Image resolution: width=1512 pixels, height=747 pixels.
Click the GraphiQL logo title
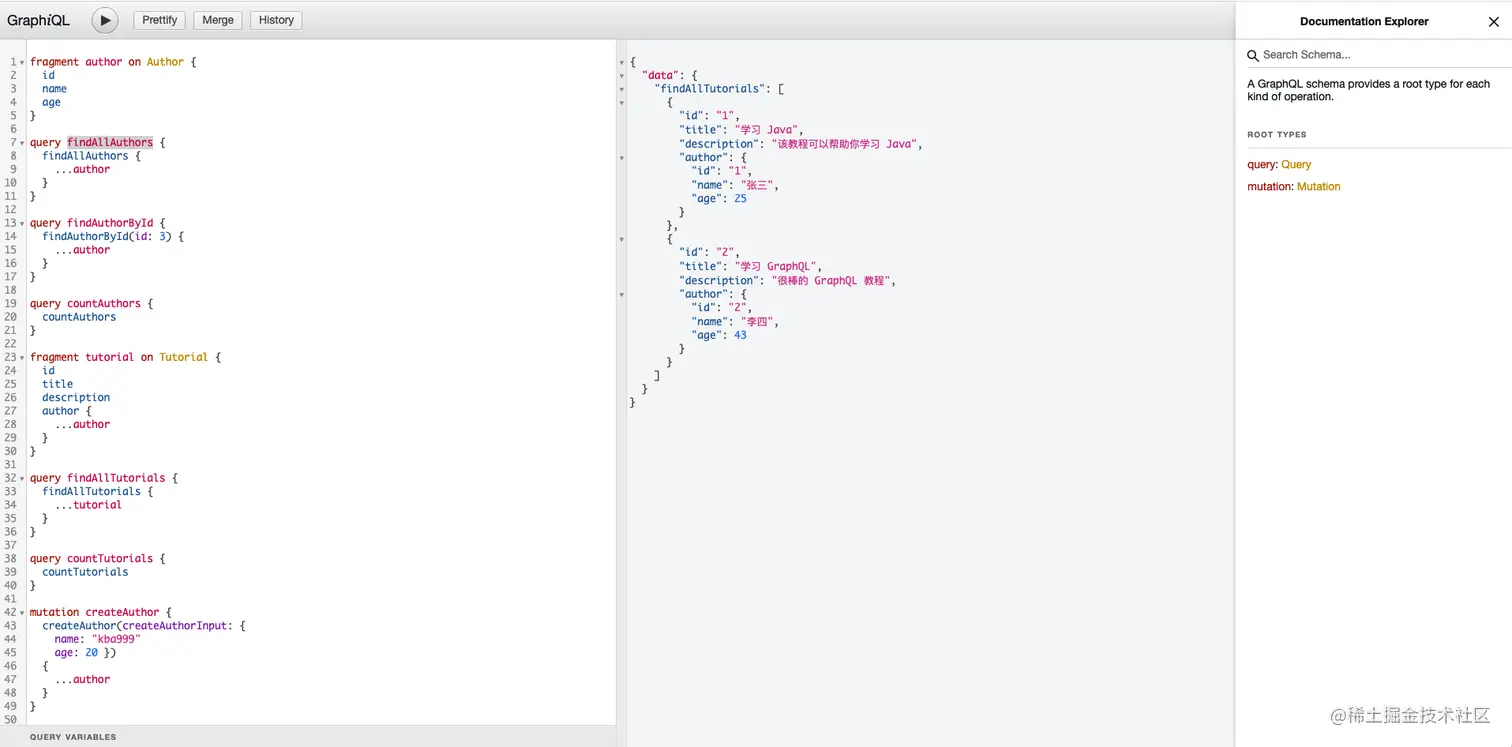pos(39,20)
